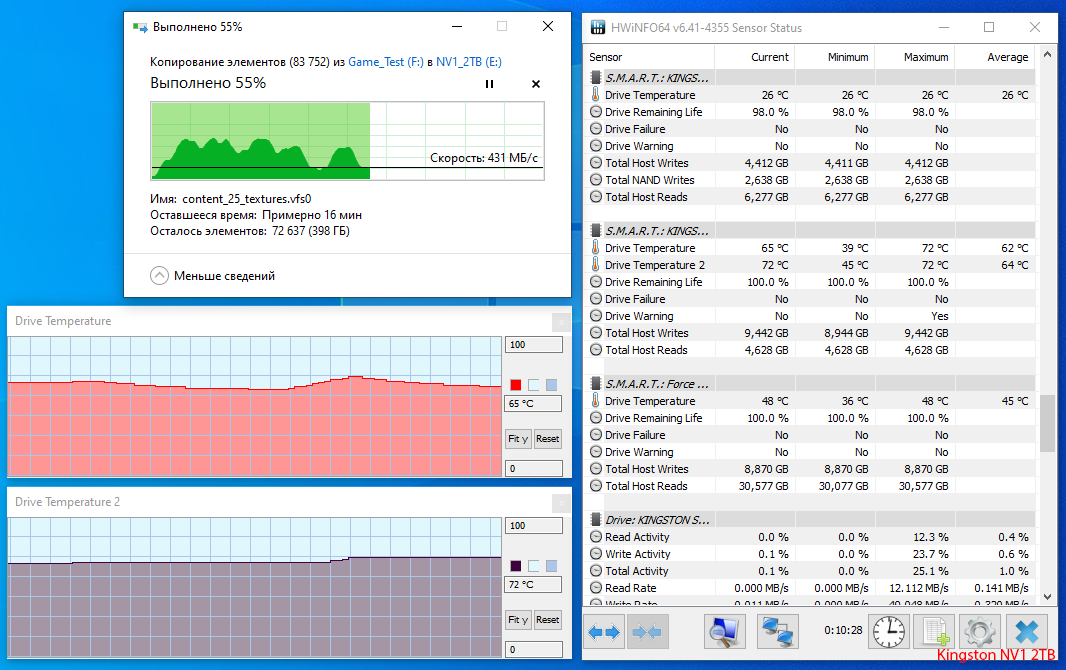This screenshot has width=1066, height=670.
Task: Click the 100 maximum field in Drive Temperature graph
Action: [x=534, y=345]
